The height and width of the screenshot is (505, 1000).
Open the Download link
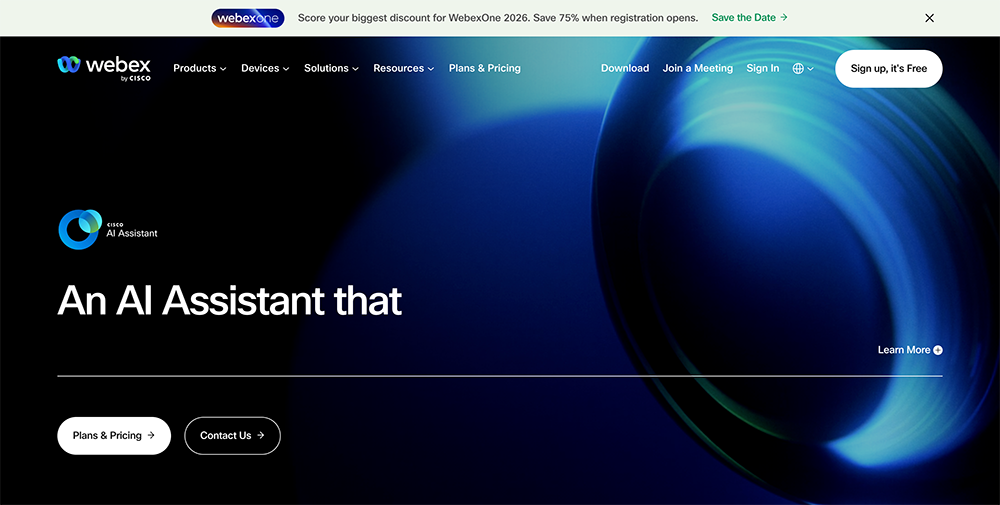625,68
